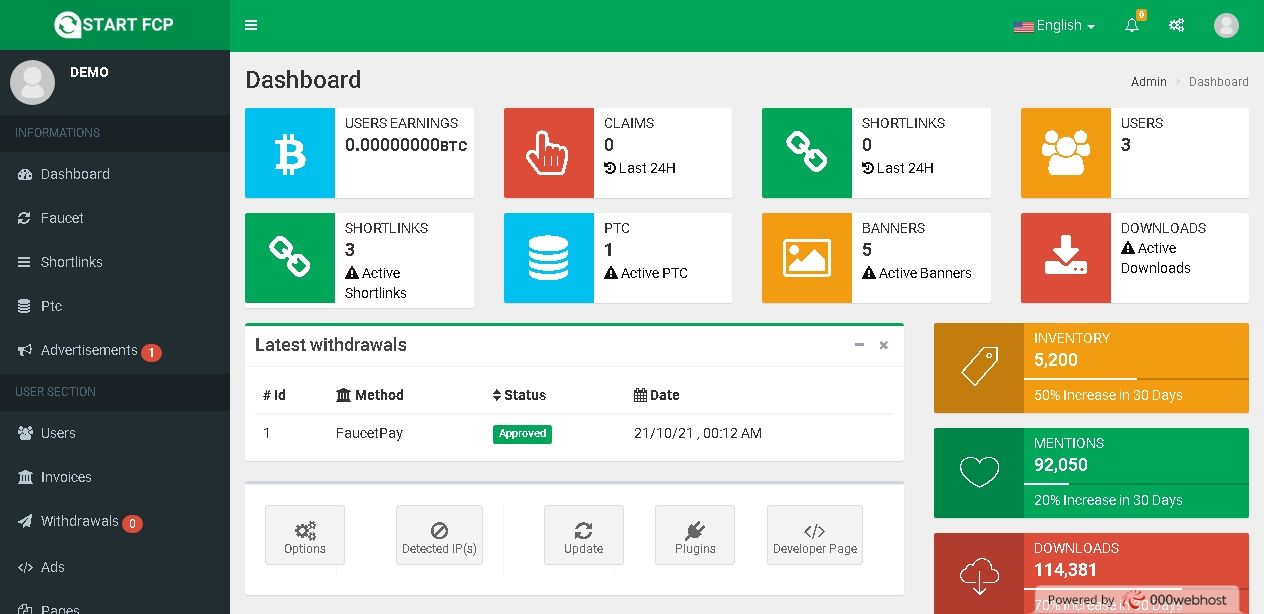Click the Date column header
The image size is (1264, 614).
[x=657, y=395]
